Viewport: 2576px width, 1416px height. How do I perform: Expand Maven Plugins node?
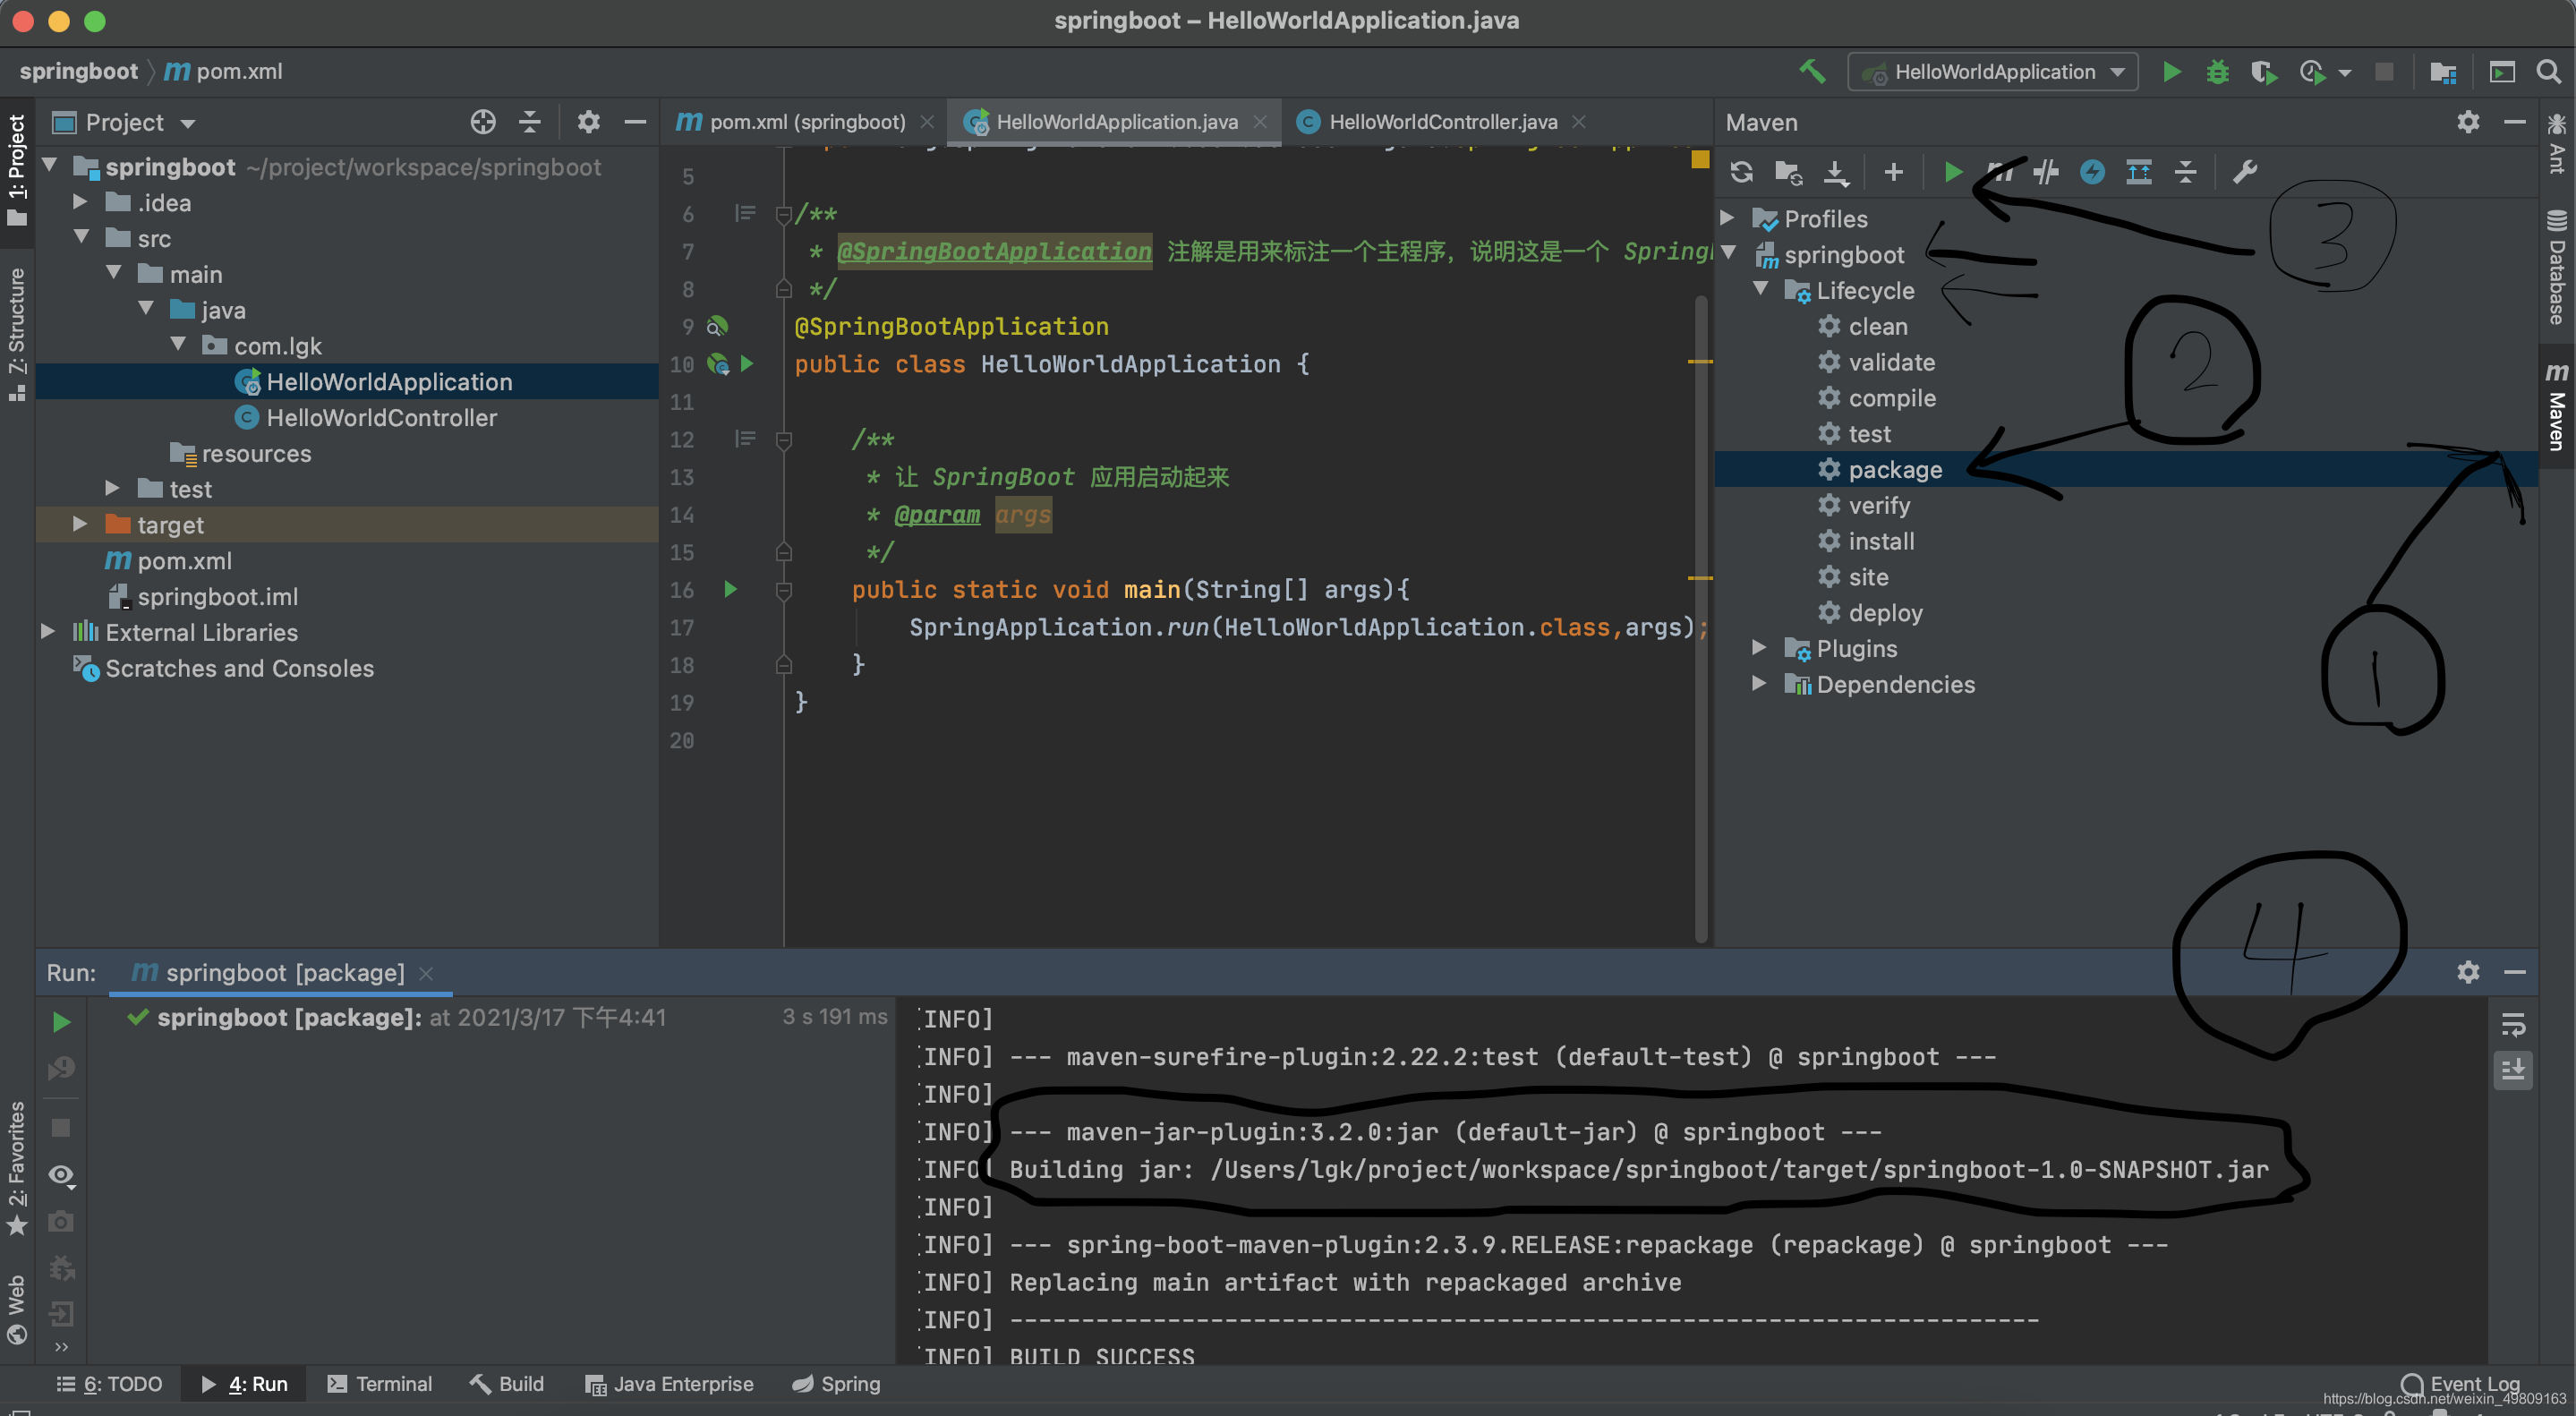(x=1759, y=647)
